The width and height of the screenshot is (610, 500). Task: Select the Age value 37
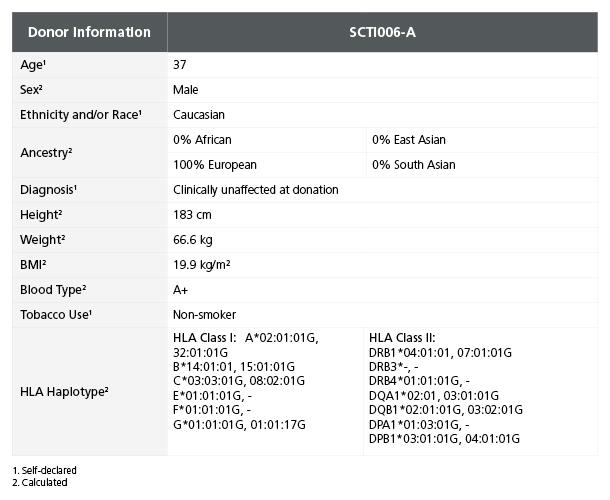[x=181, y=65]
